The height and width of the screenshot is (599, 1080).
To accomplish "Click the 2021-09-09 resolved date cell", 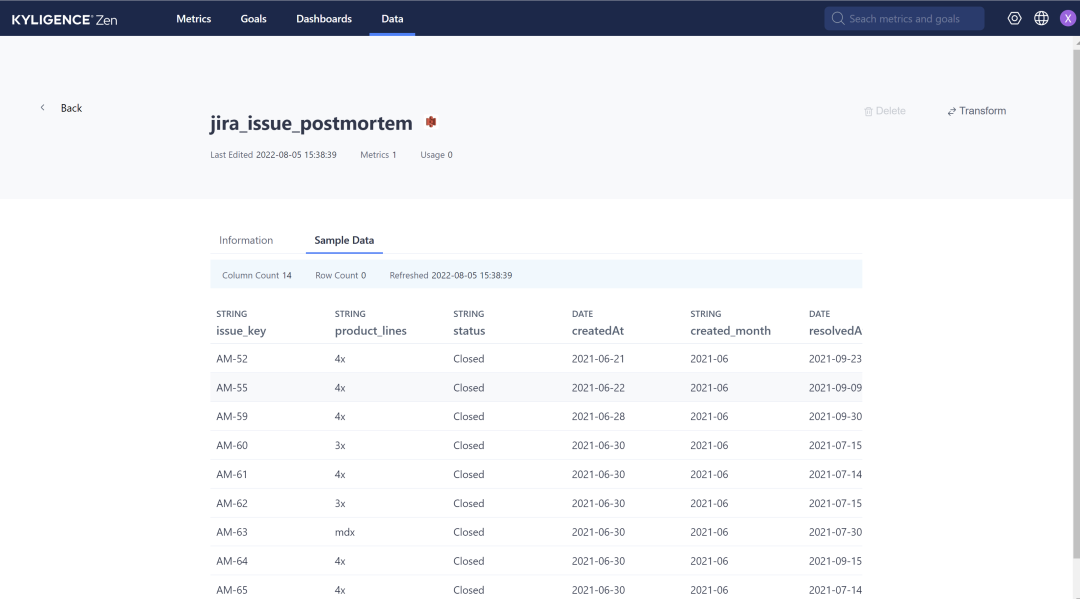I will pos(835,388).
